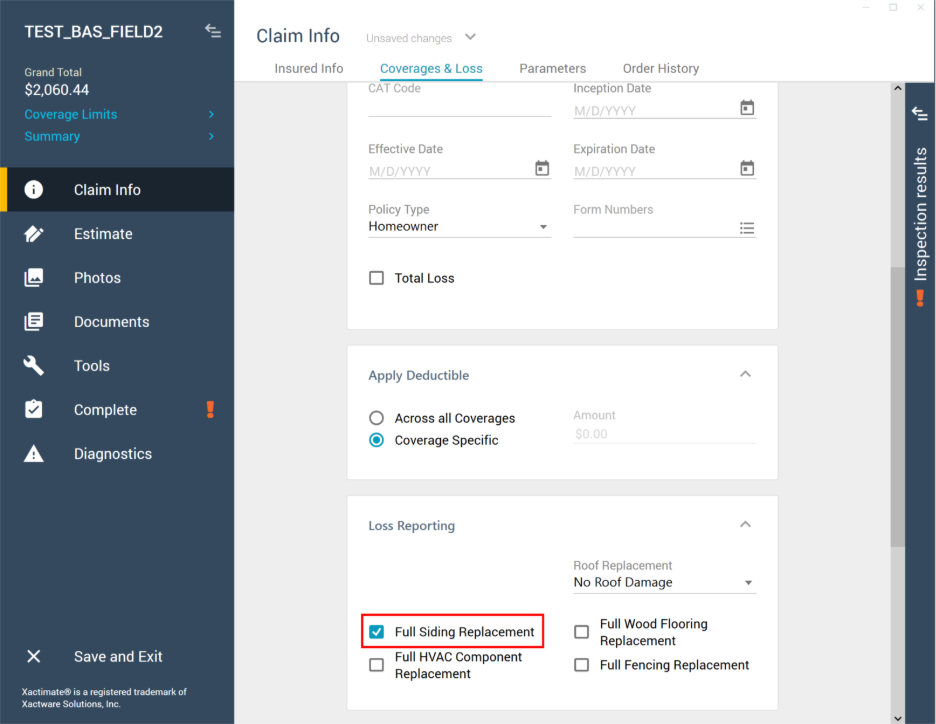Select the Across all Coverages option

(x=377, y=418)
